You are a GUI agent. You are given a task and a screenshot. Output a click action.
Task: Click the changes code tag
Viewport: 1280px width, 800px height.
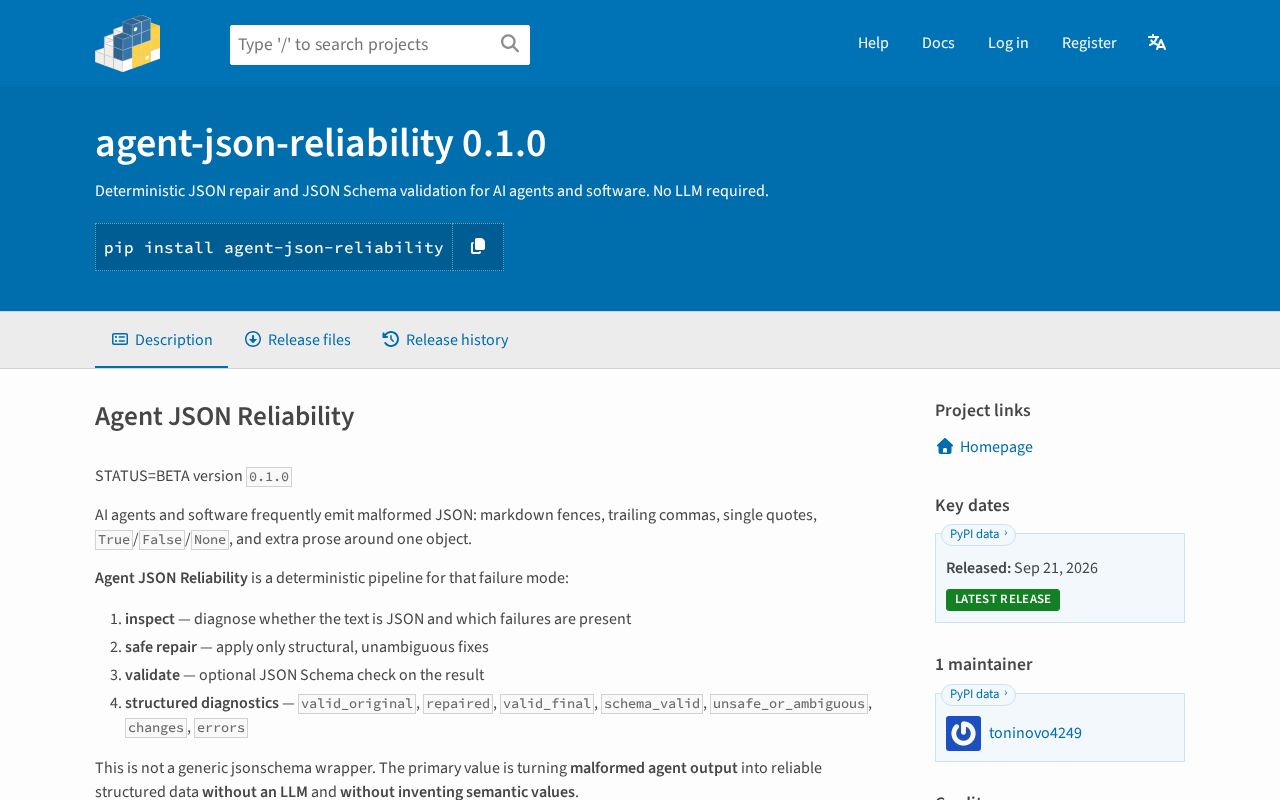coord(156,728)
